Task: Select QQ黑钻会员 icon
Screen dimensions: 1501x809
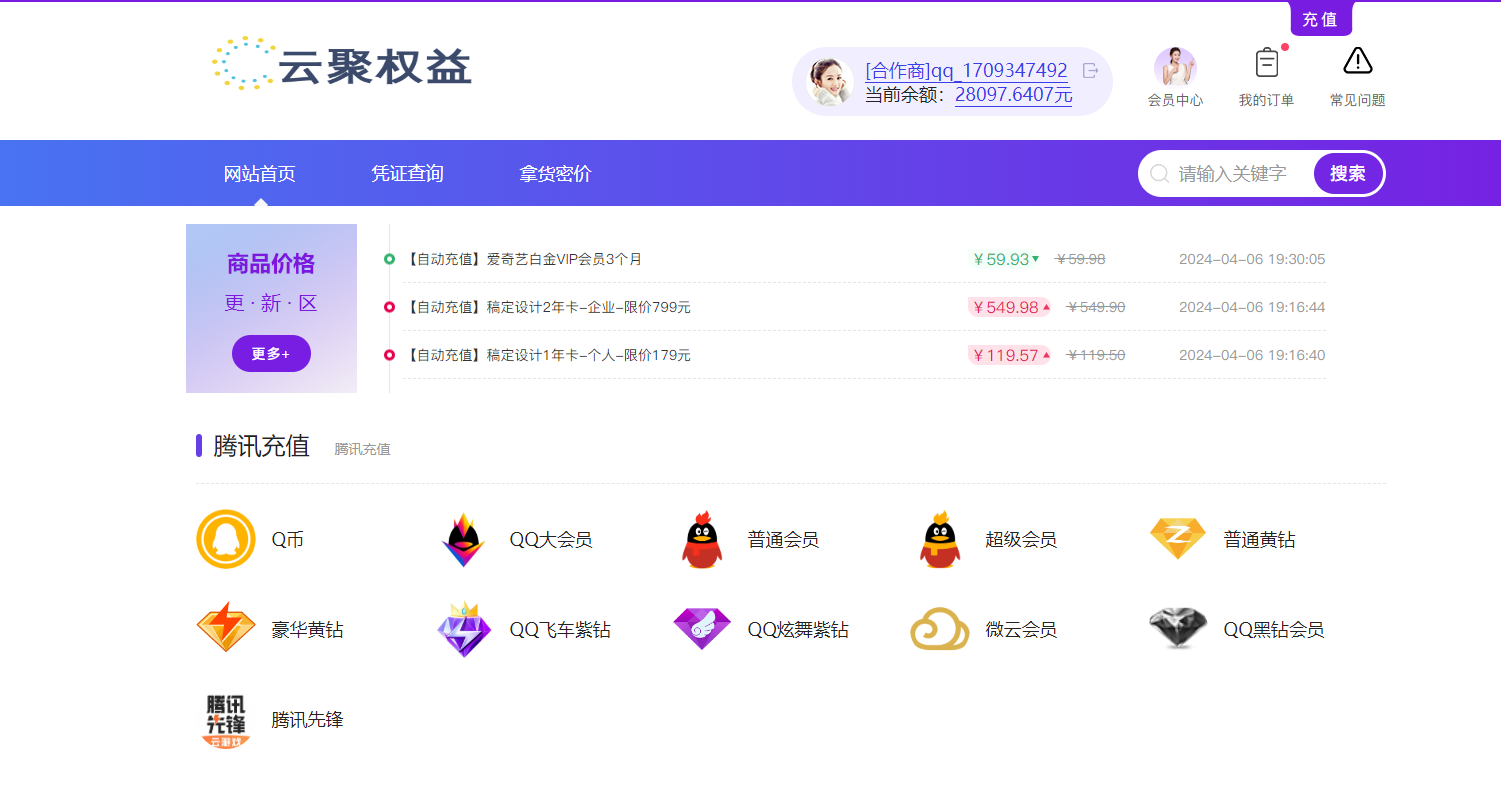Action: (1177, 629)
